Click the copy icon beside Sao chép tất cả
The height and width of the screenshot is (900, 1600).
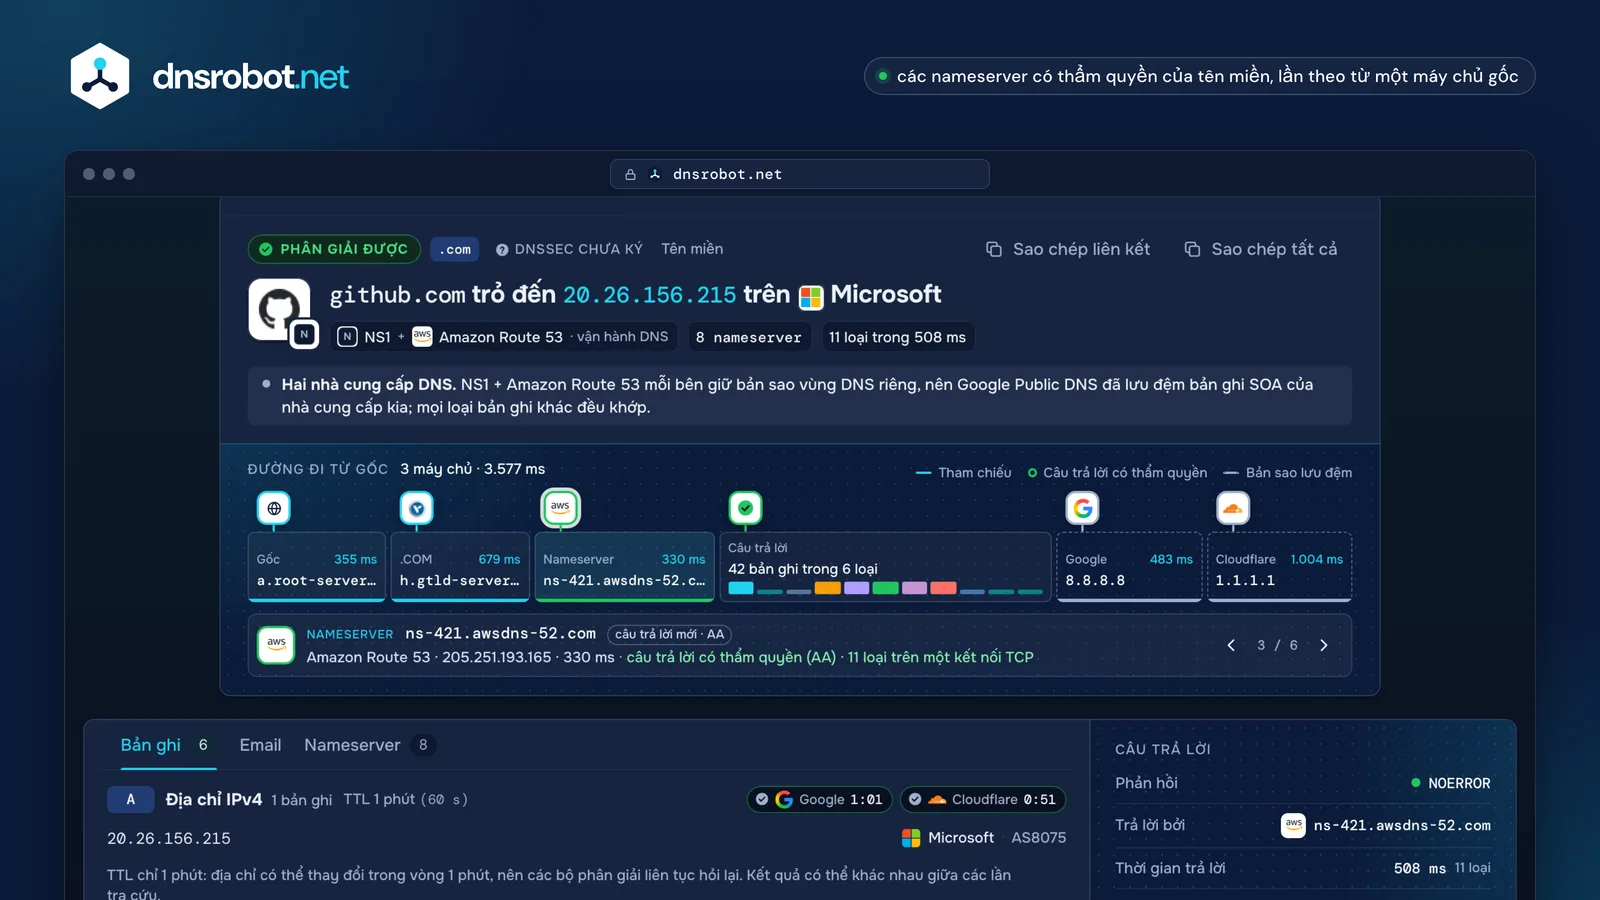pyautogui.click(x=1192, y=249)
